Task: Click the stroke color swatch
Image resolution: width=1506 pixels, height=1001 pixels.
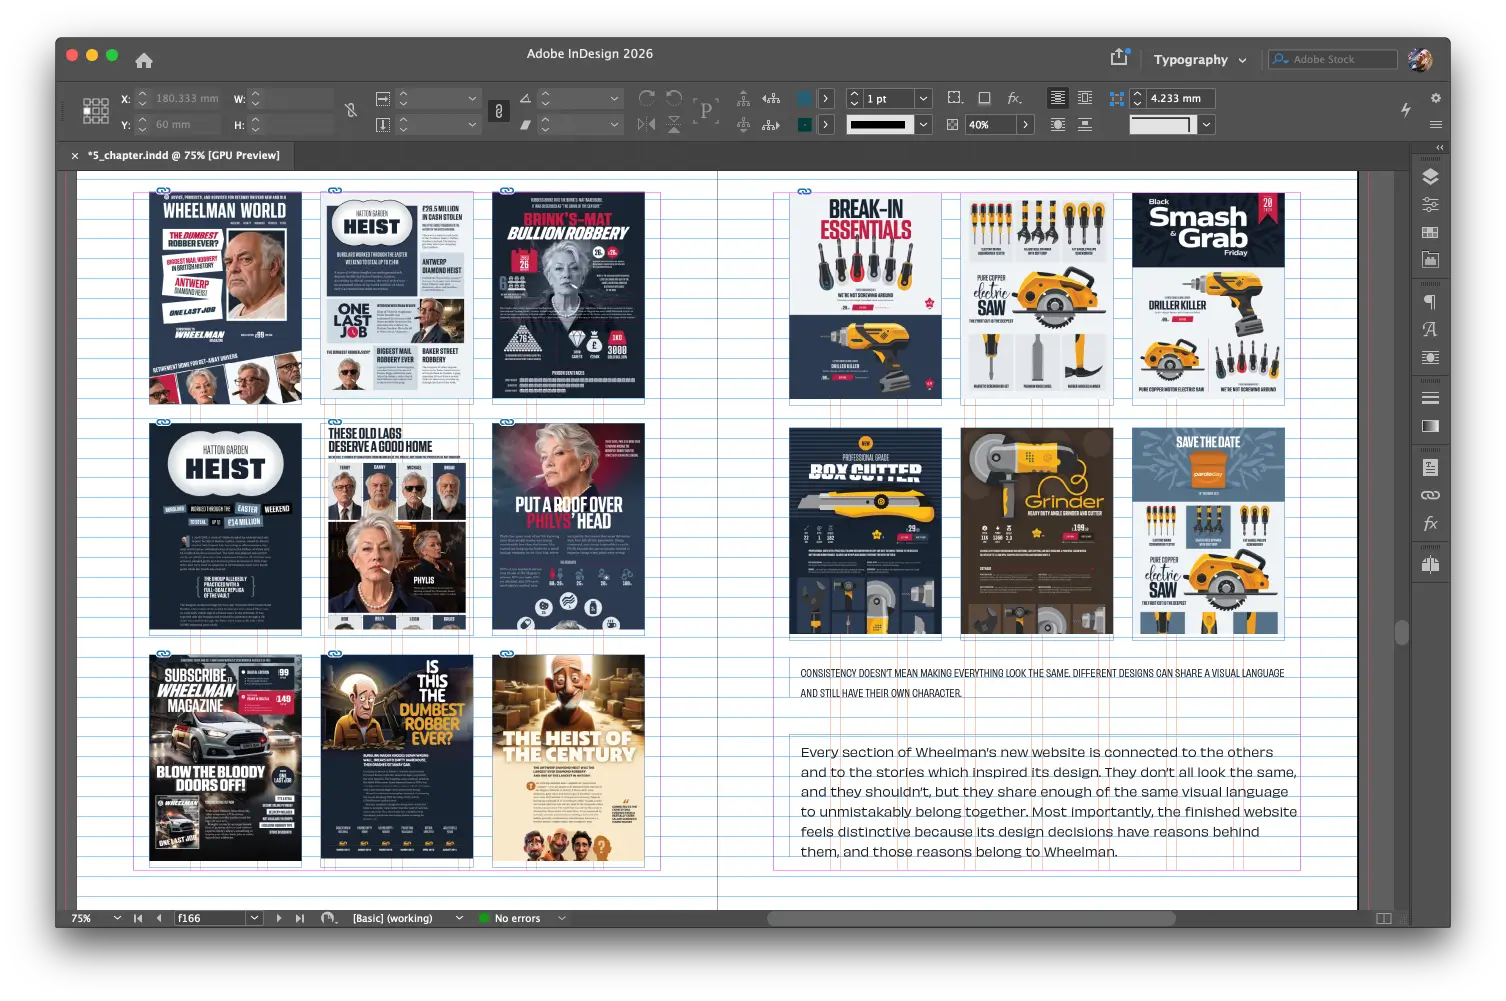Action: [x=804, y=125]
